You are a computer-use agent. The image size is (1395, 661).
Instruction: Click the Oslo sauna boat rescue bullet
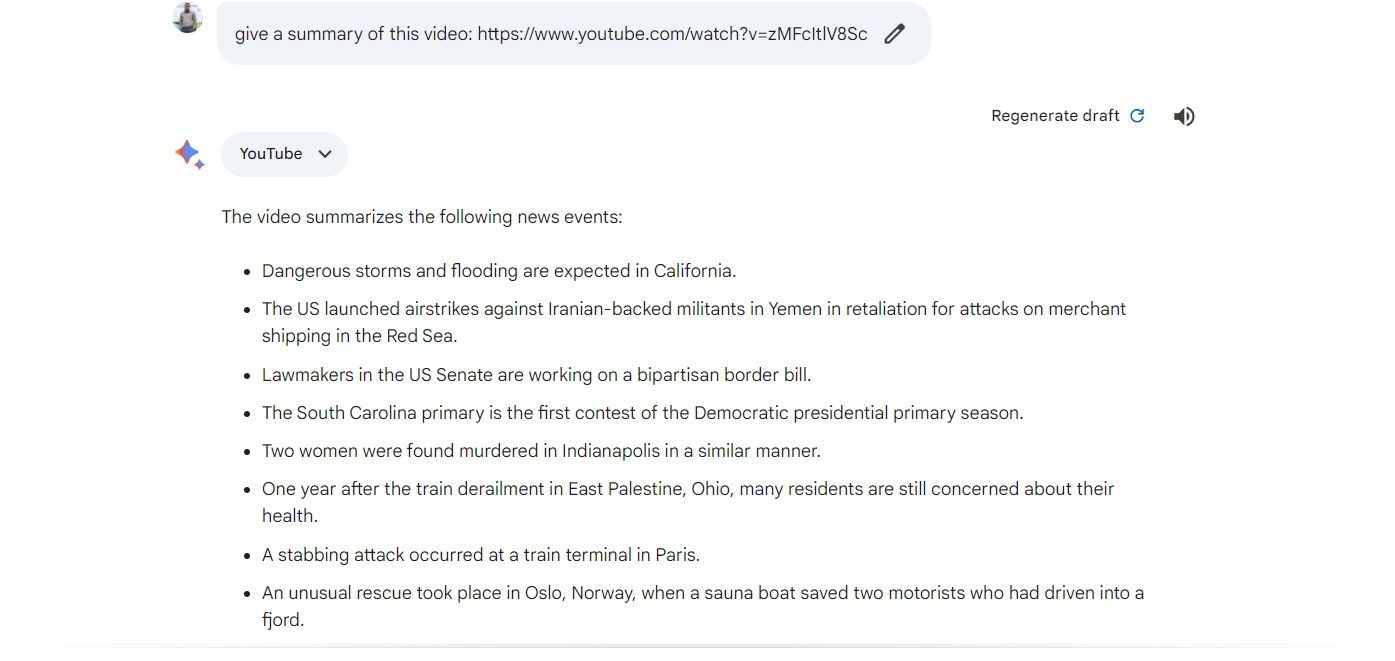pyautogui.click(x=702, y=593)
